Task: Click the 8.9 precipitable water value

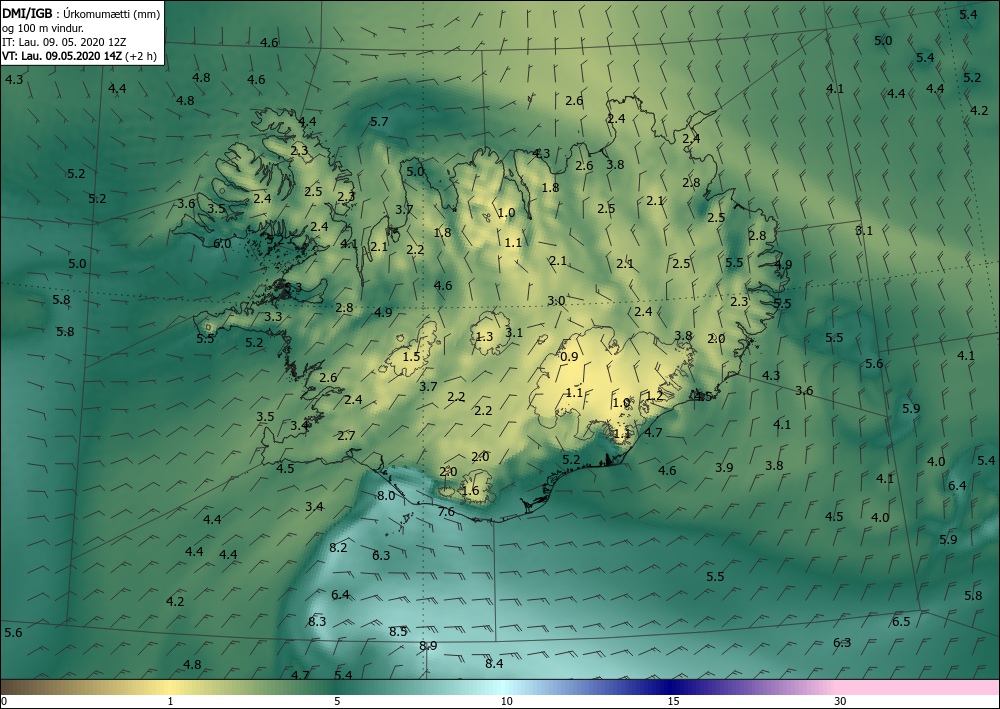Action: tap(428, 646)
